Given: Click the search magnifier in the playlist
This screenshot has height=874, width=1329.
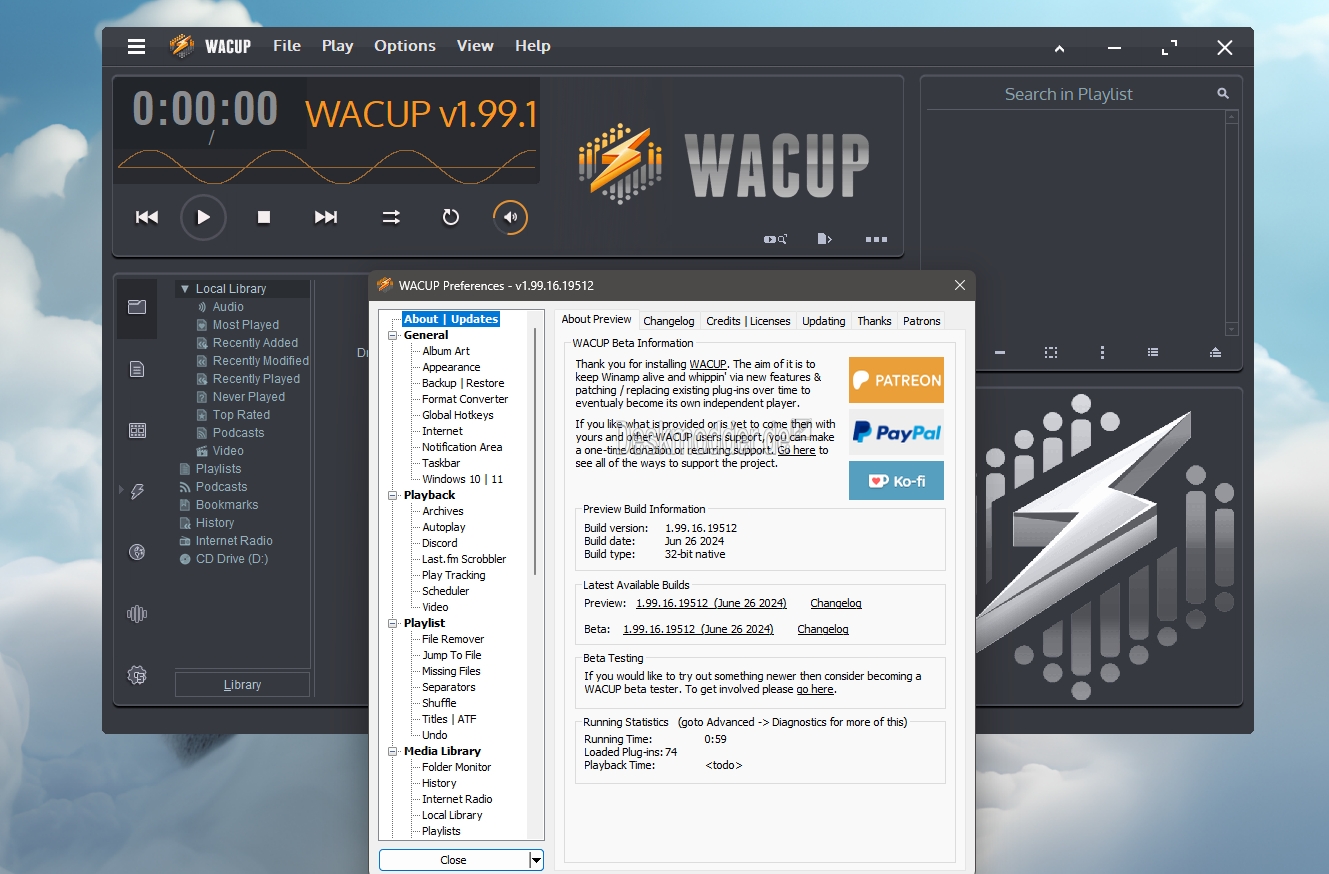Looking at the screenshot, I should 1223,93.
